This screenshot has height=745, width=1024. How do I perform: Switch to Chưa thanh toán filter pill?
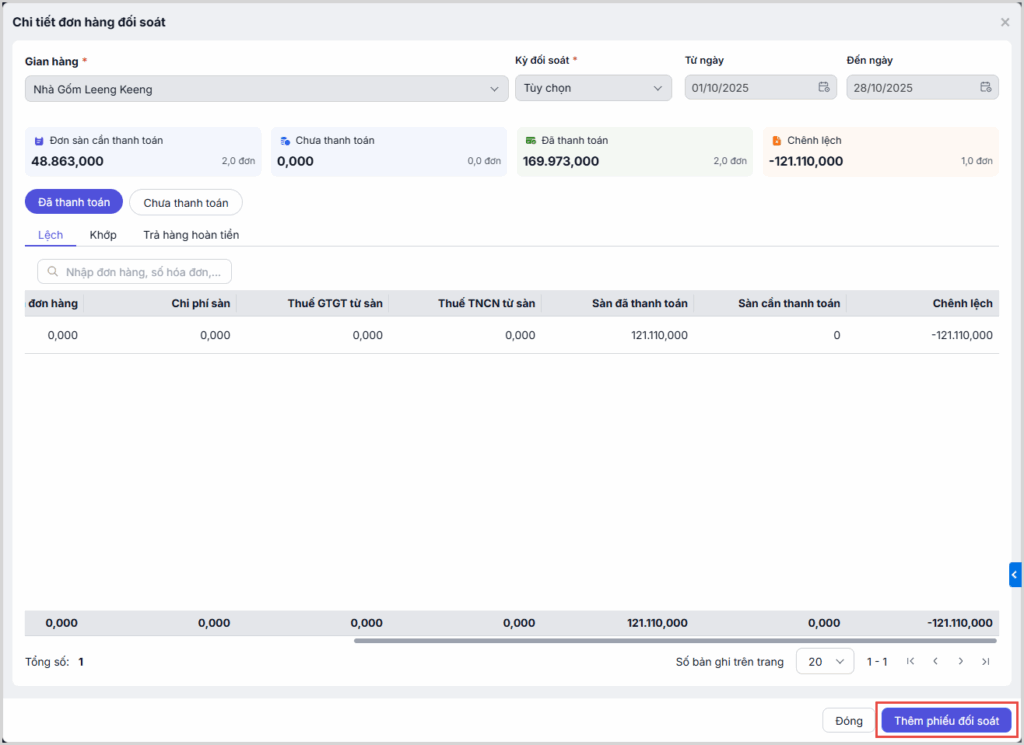click(x=186, y=203)
